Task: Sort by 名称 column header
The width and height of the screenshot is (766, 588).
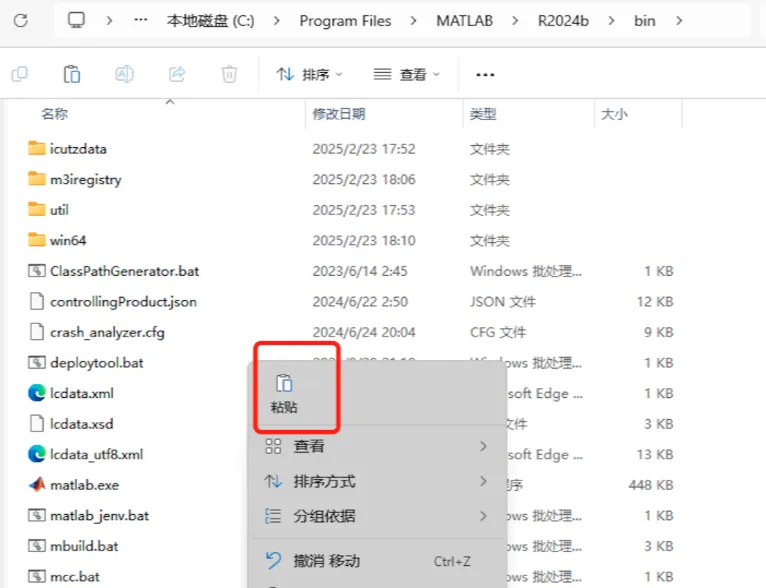Action: (55, 114)
